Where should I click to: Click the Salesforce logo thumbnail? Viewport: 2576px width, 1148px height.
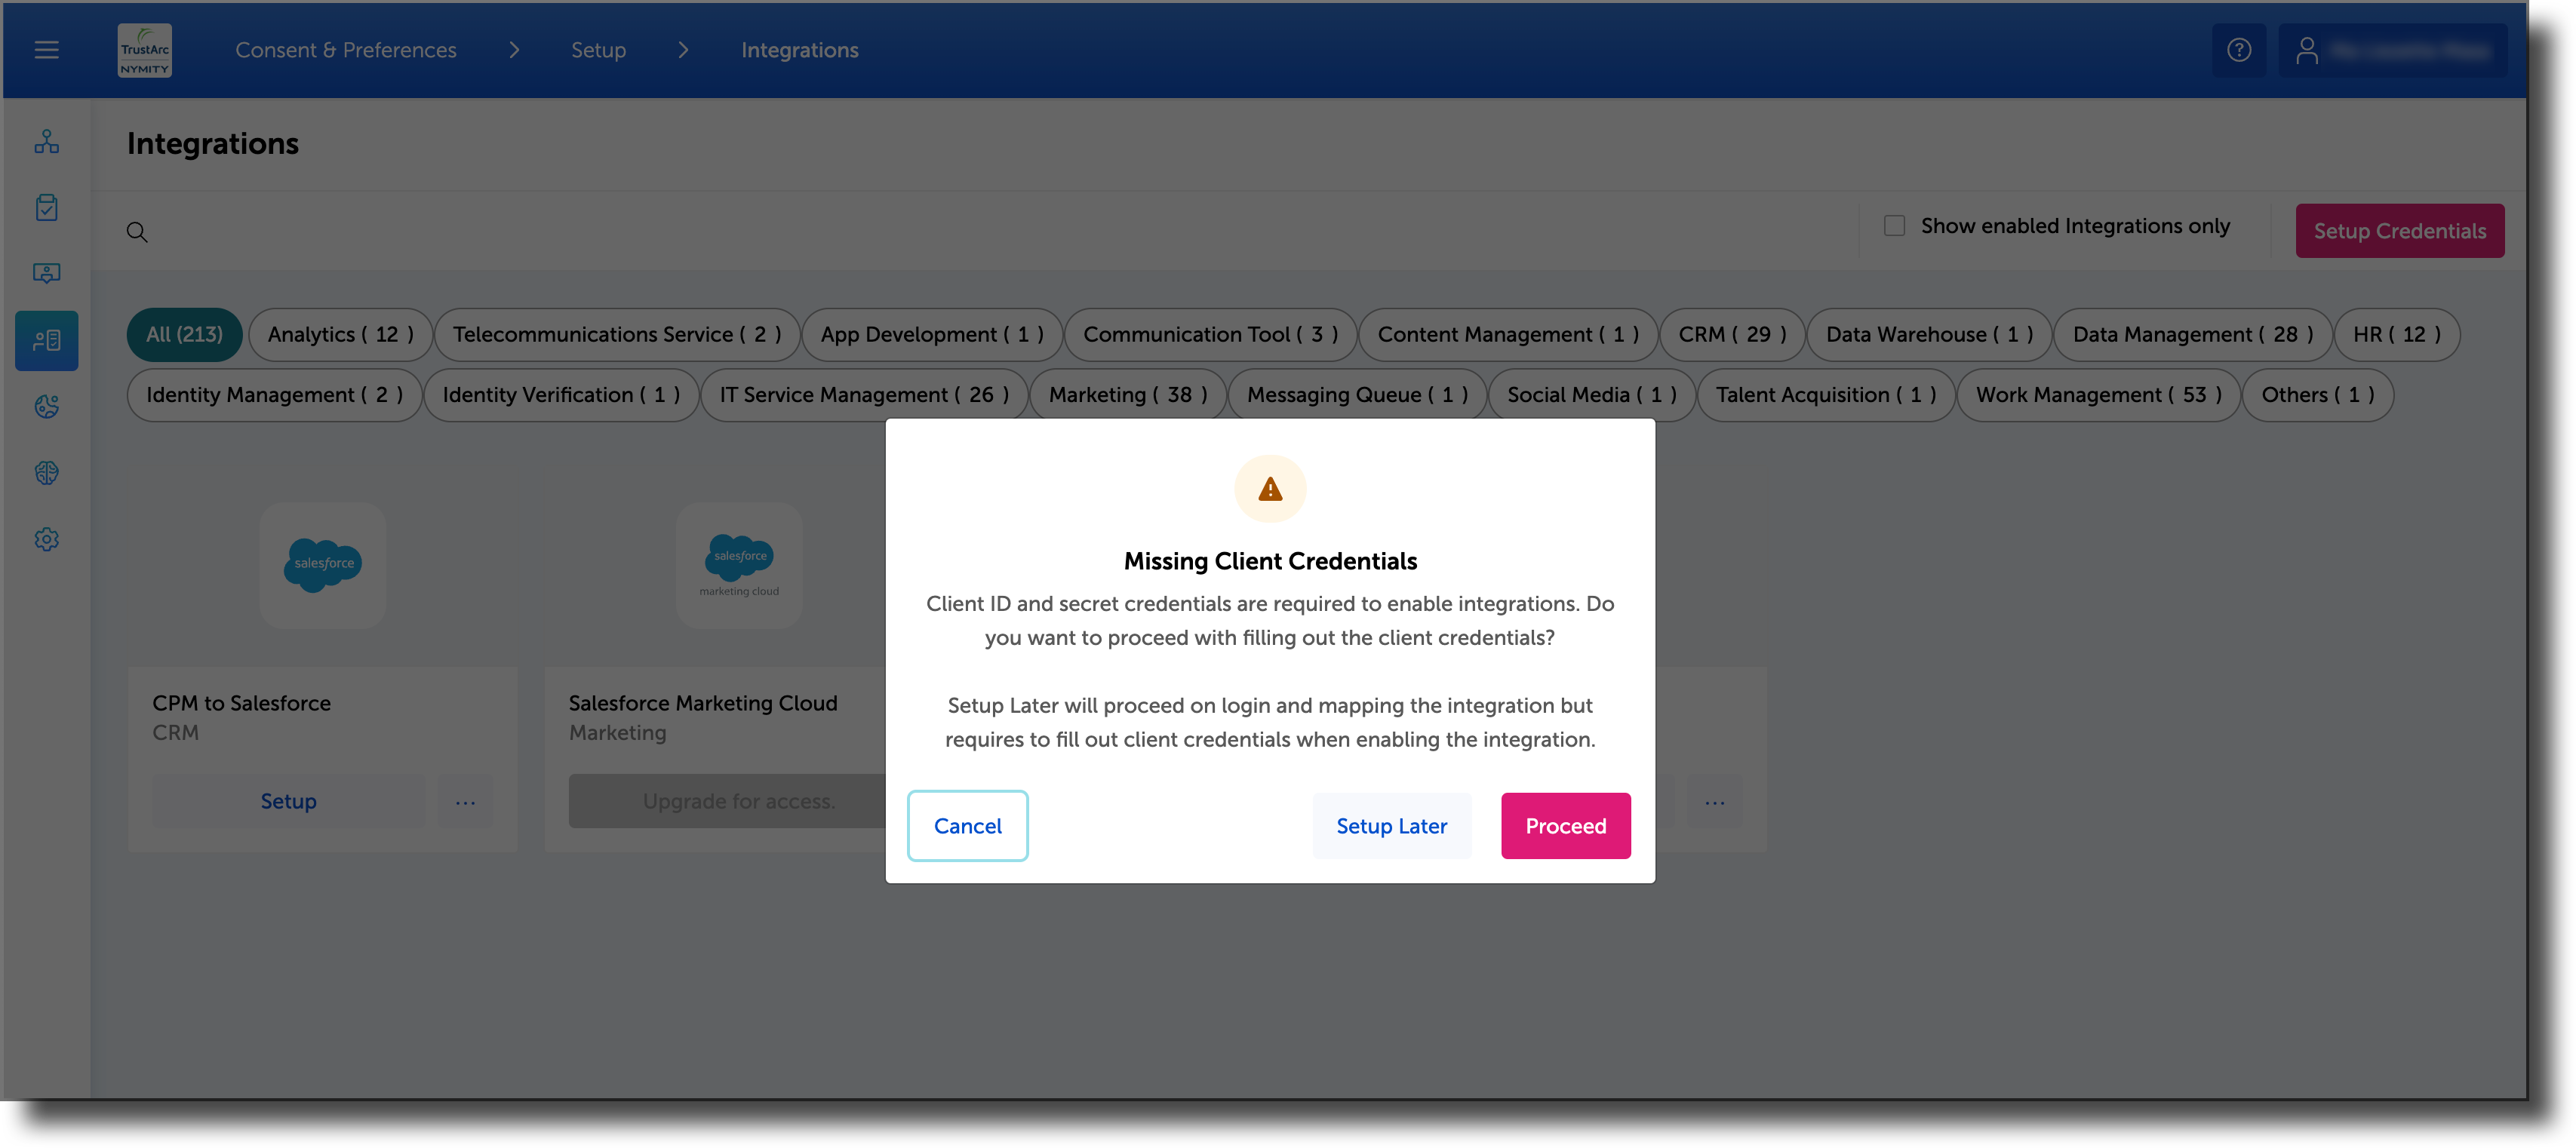tap(323, 565)
